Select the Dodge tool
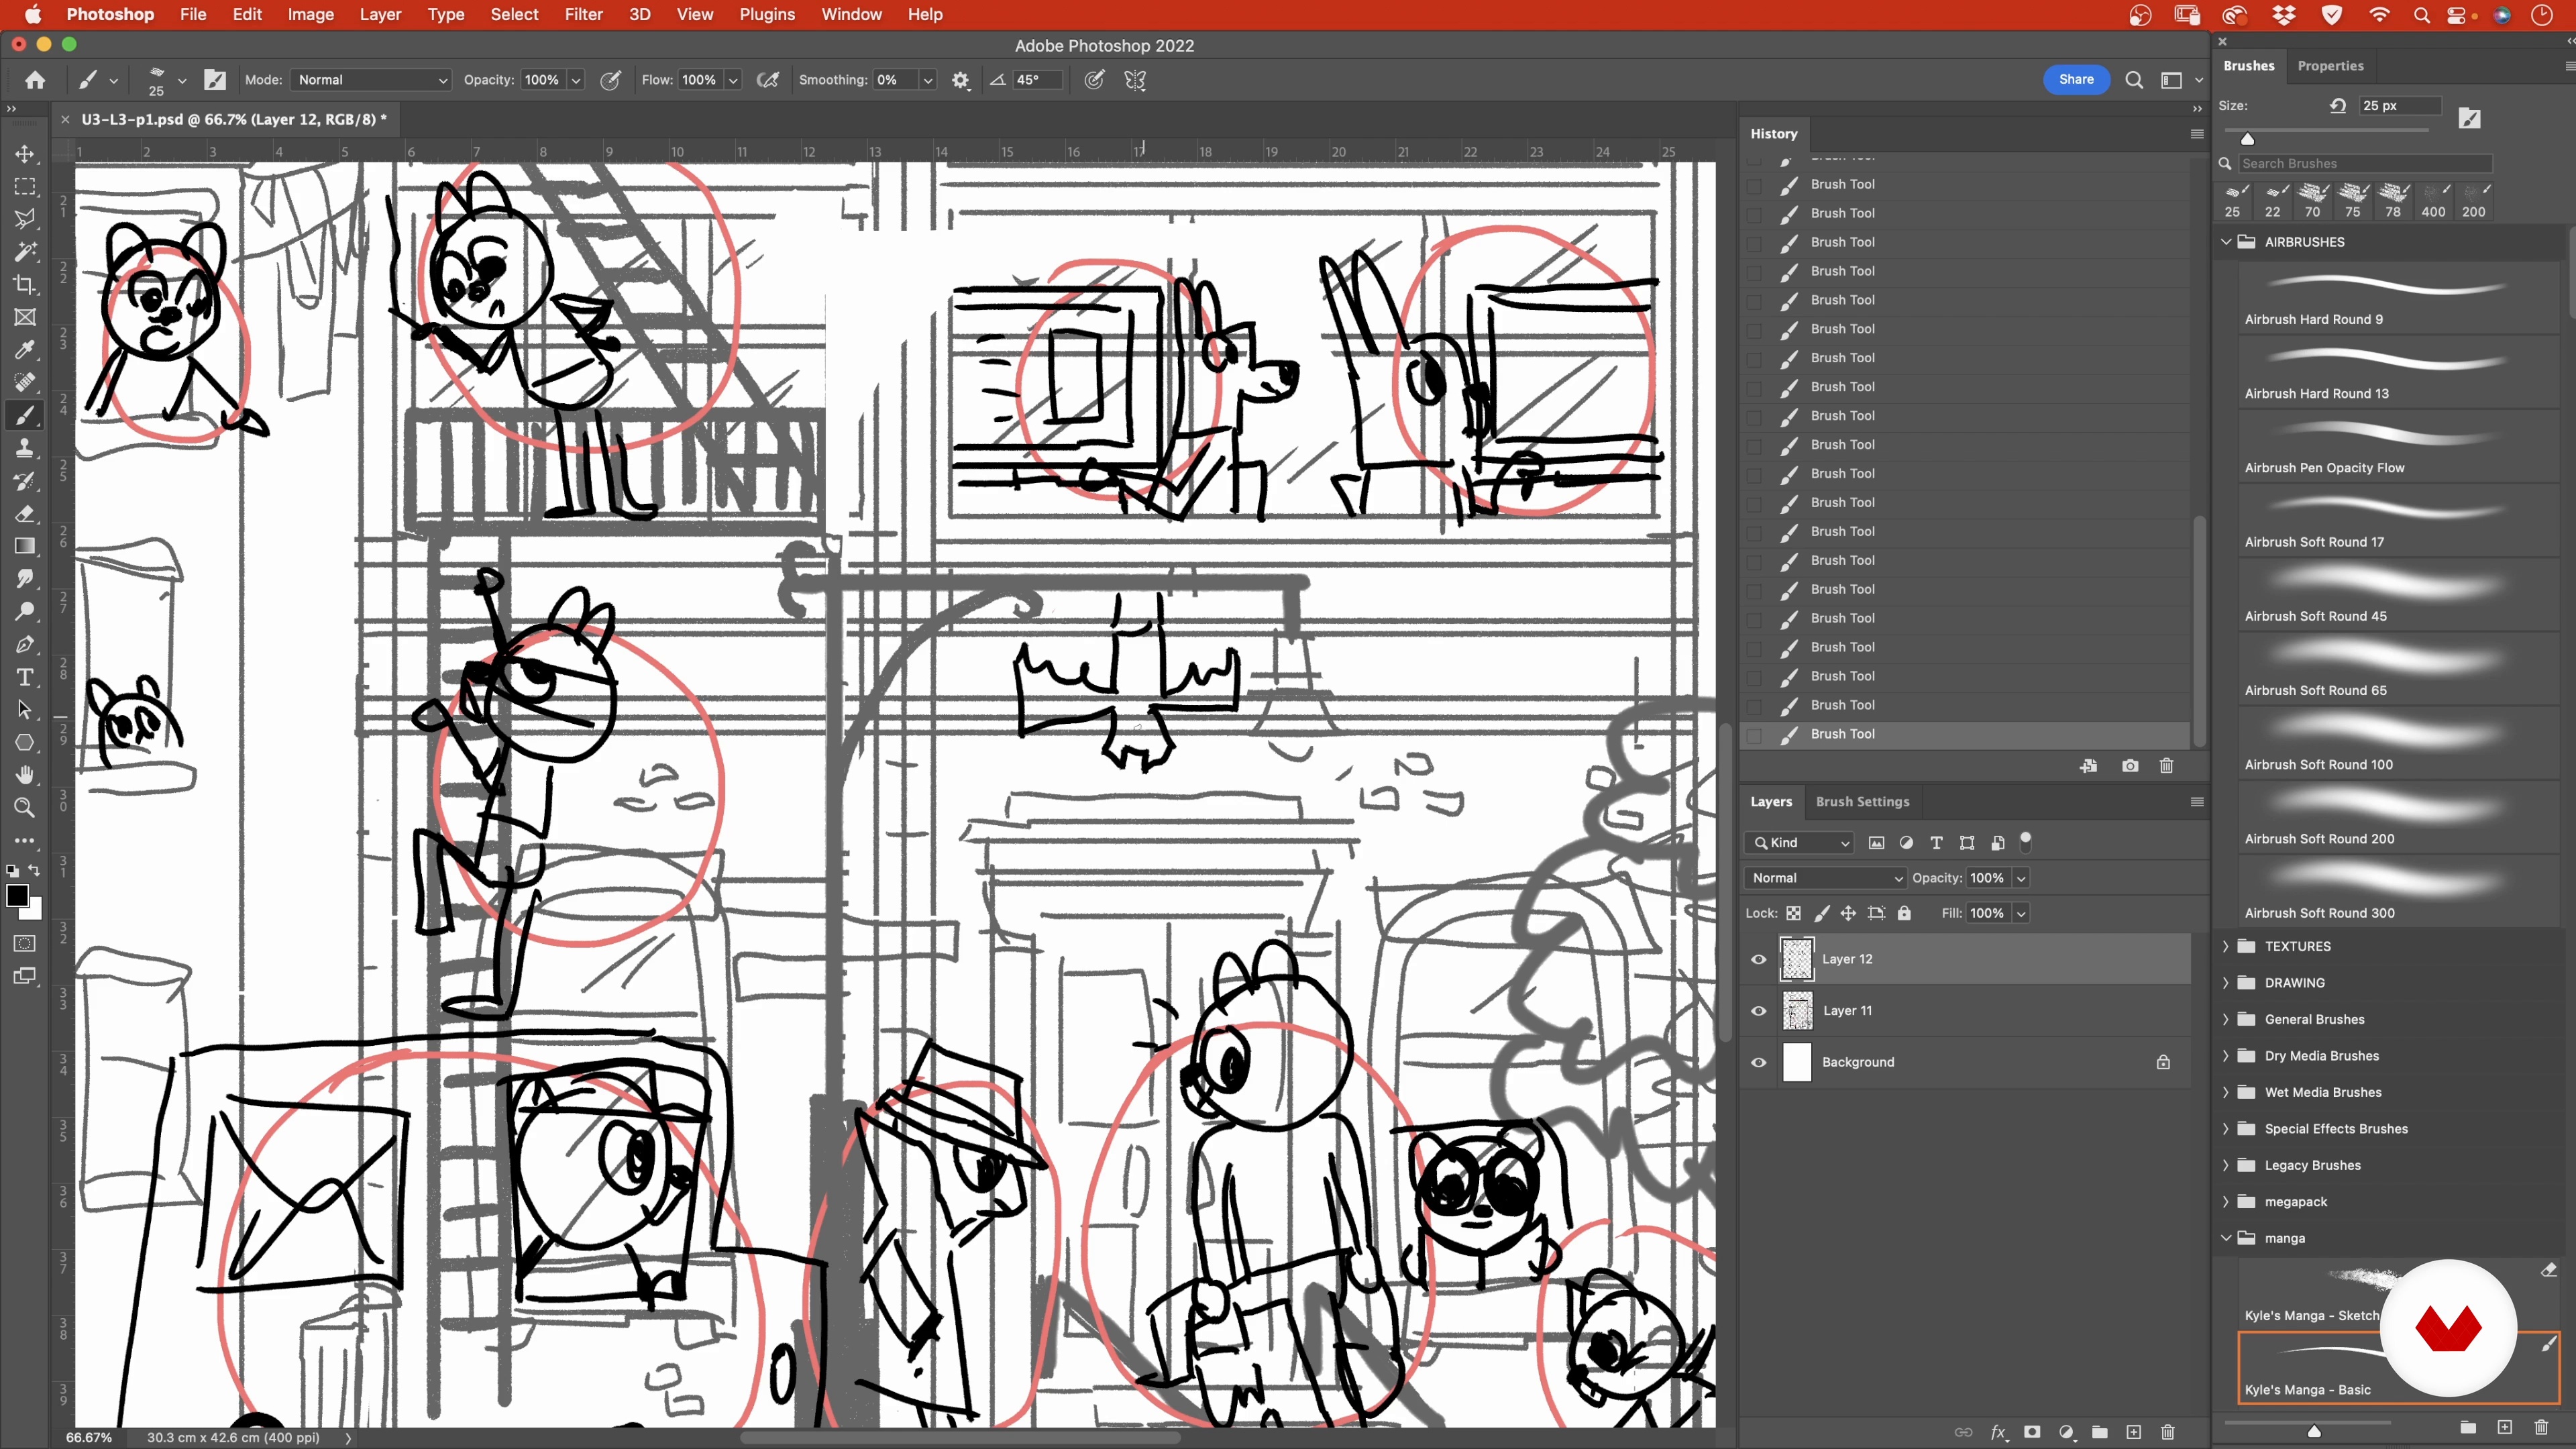Viewport: 2576px width, 1449px height. [x=25, y=611]
